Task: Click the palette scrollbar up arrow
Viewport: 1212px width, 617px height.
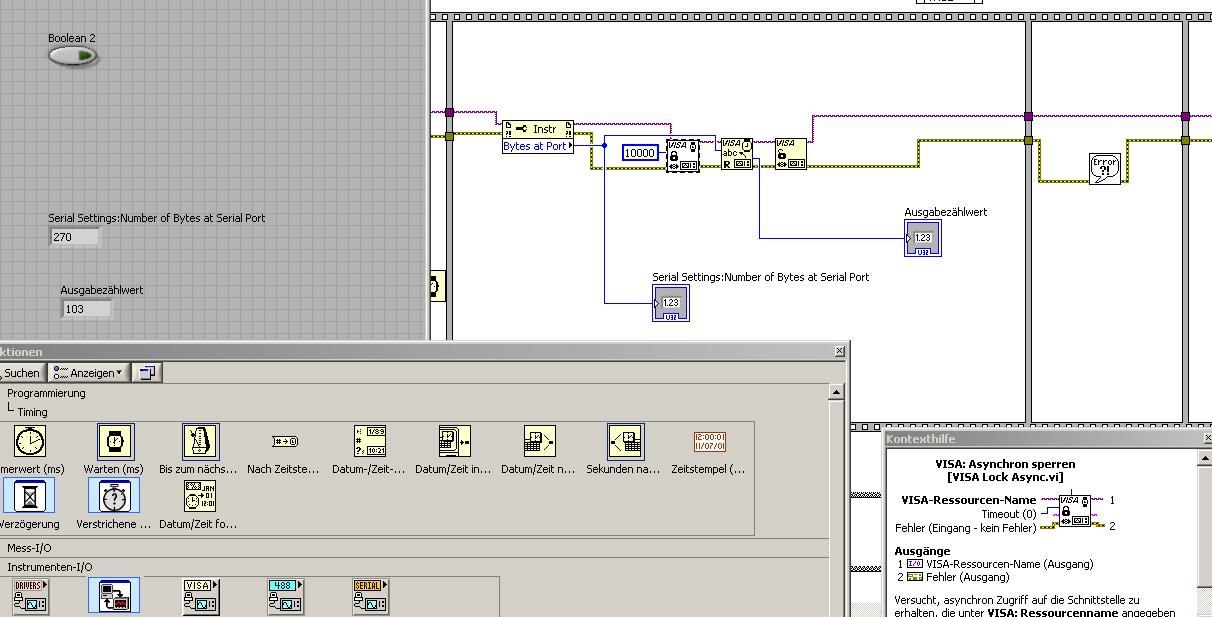Action: [837, 393]
